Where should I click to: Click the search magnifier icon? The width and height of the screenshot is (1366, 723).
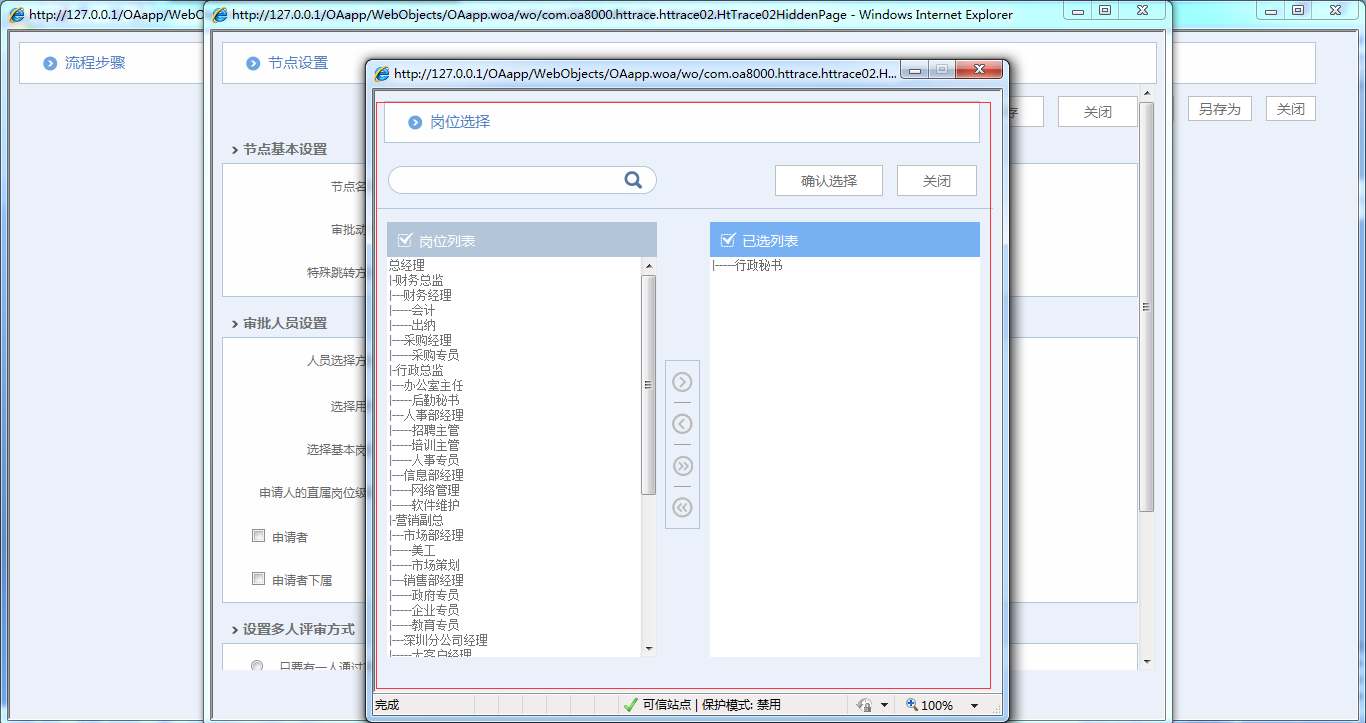click(x=633, y=179)
